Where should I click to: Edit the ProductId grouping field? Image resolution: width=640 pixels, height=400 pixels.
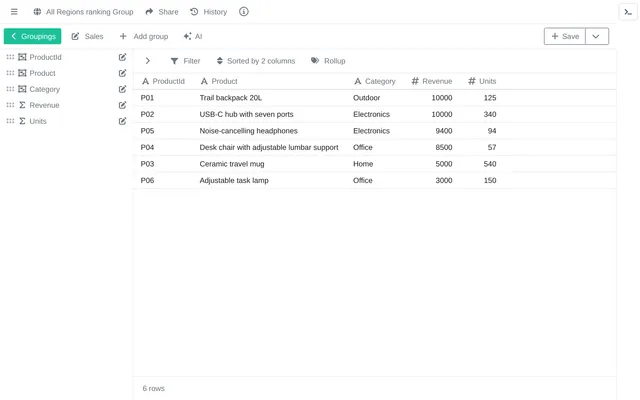(122, 57)
